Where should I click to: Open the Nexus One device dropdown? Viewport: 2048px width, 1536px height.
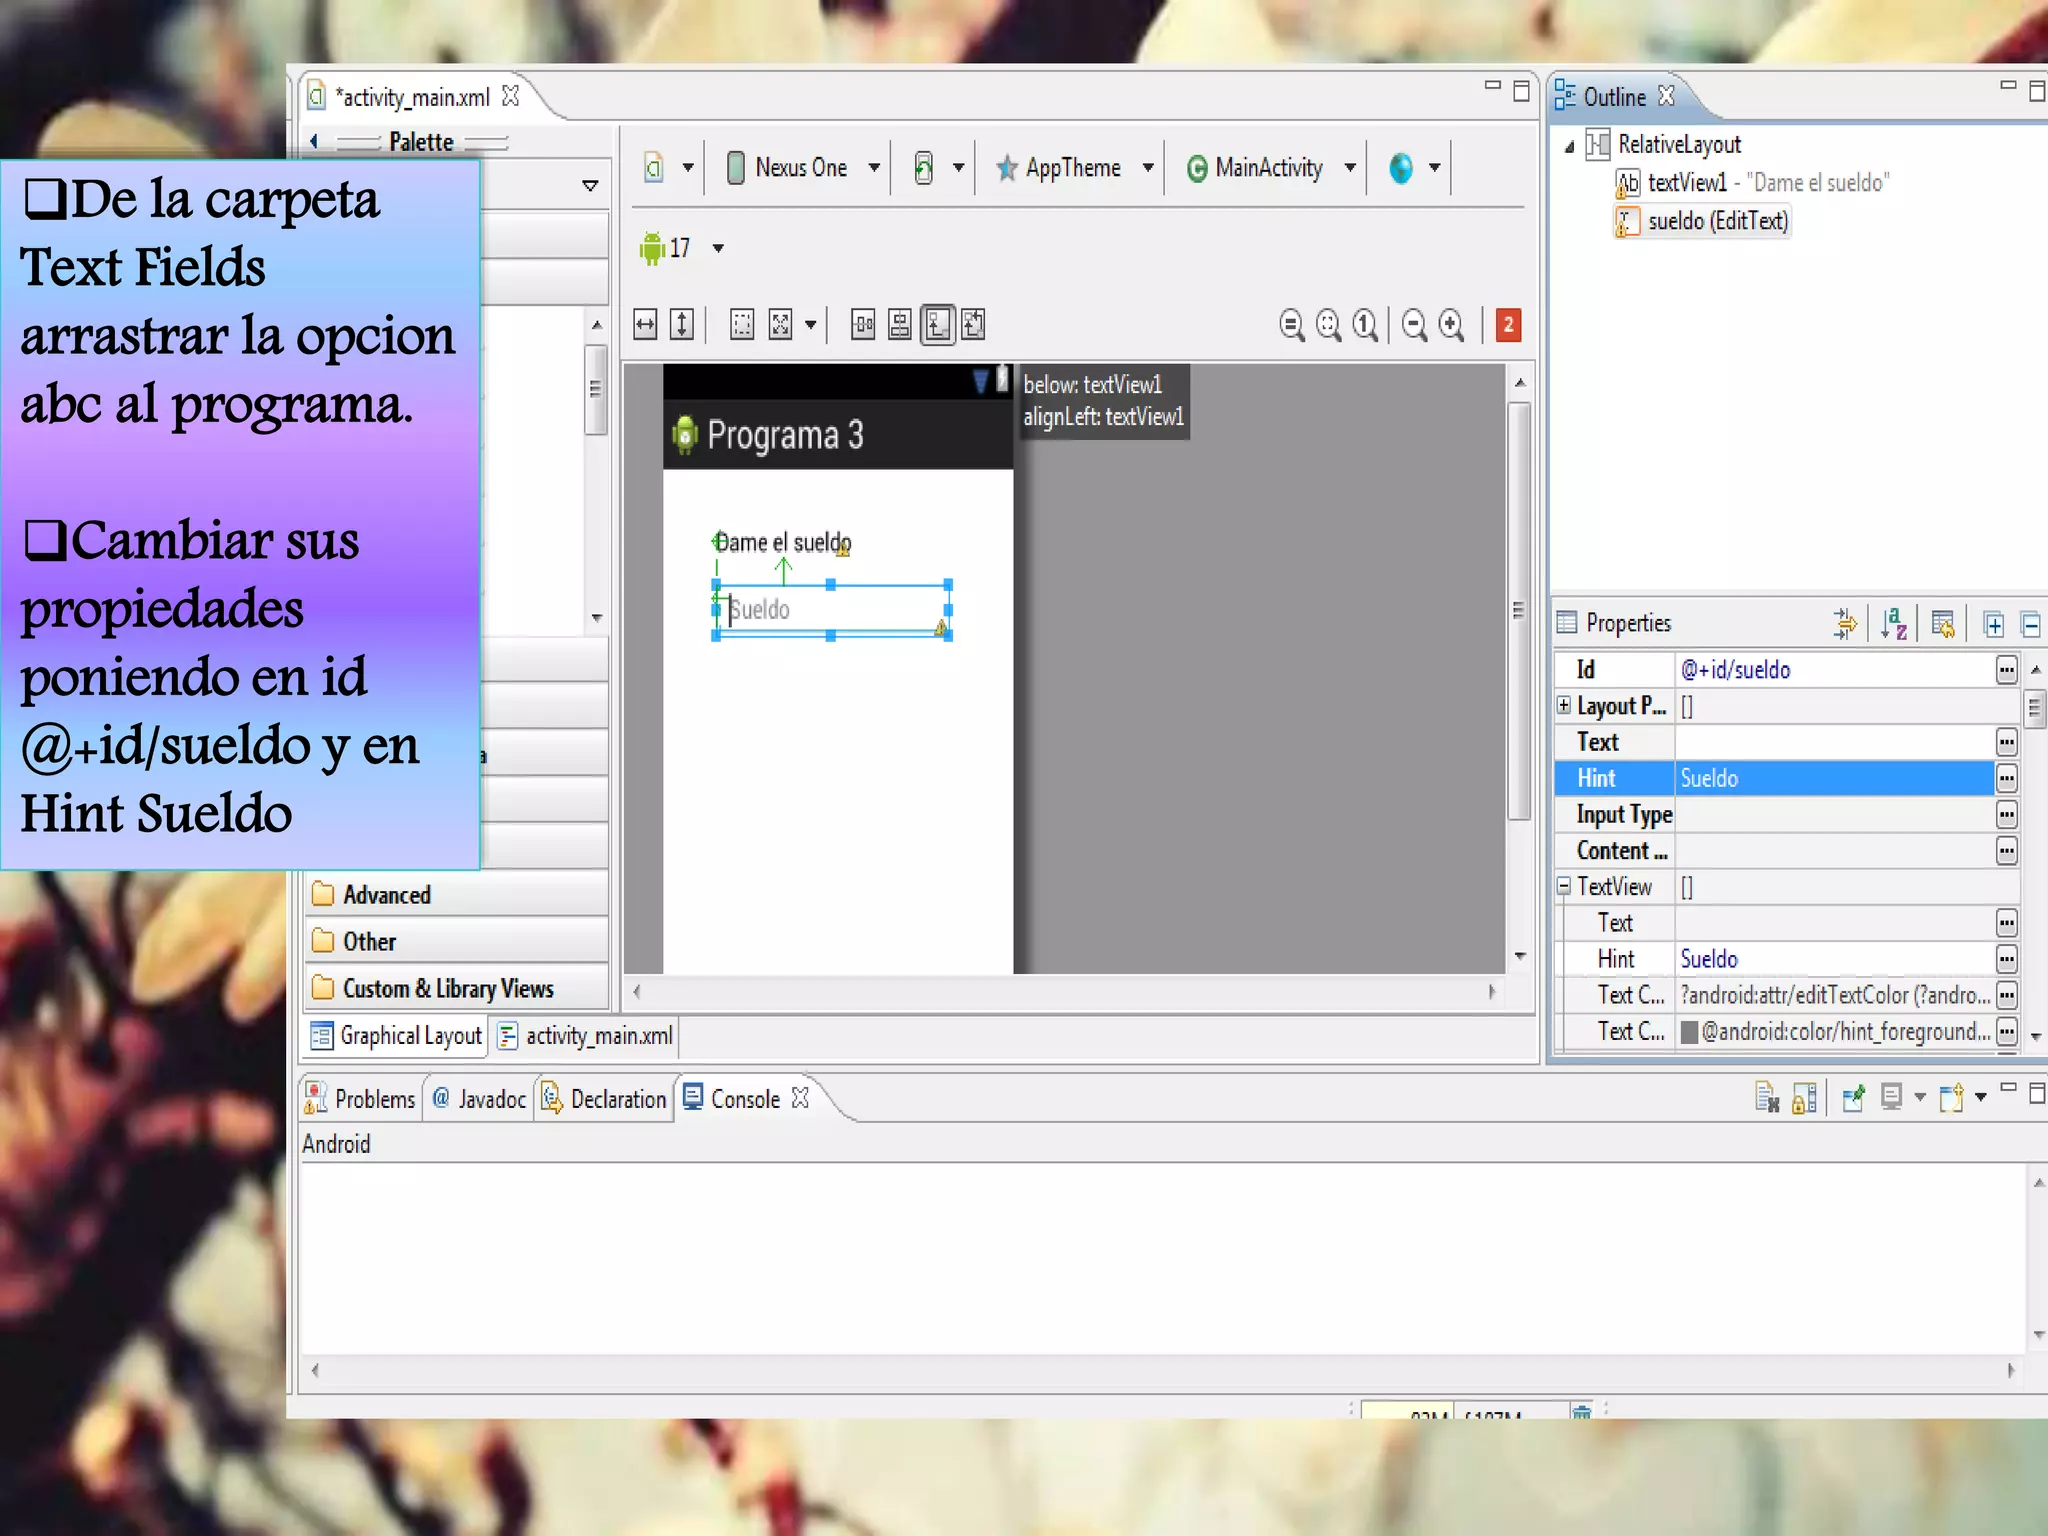click(x=803, y=168)
